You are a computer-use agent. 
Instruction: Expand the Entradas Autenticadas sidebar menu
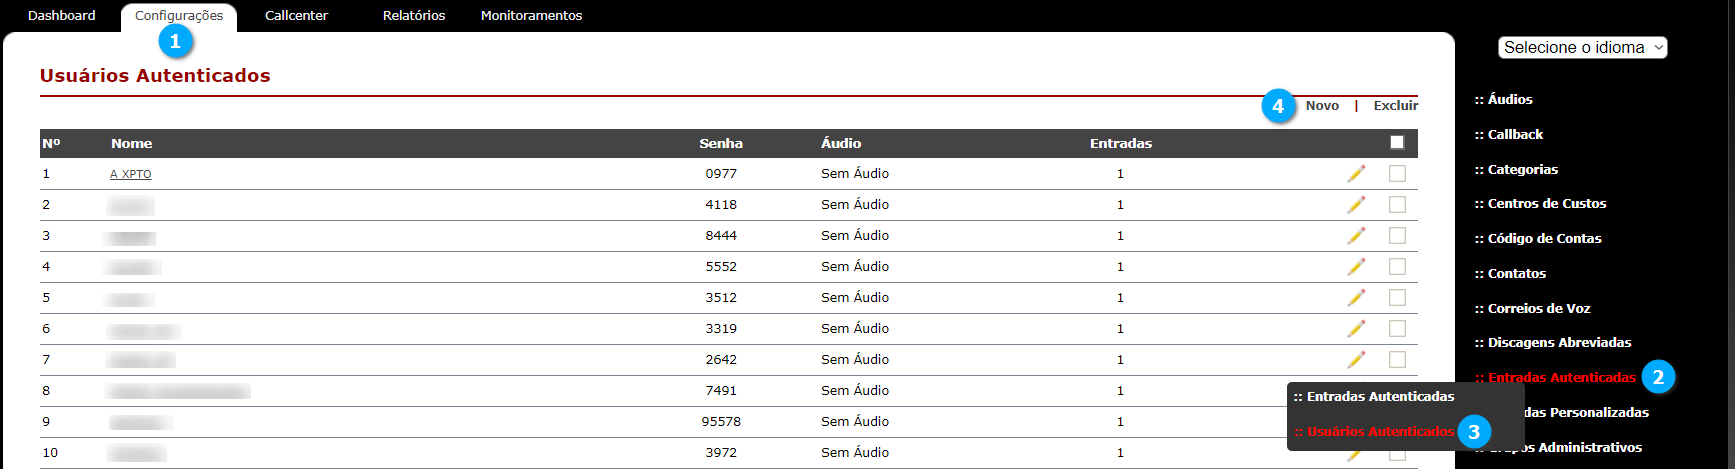click(x=1555, y=378)
